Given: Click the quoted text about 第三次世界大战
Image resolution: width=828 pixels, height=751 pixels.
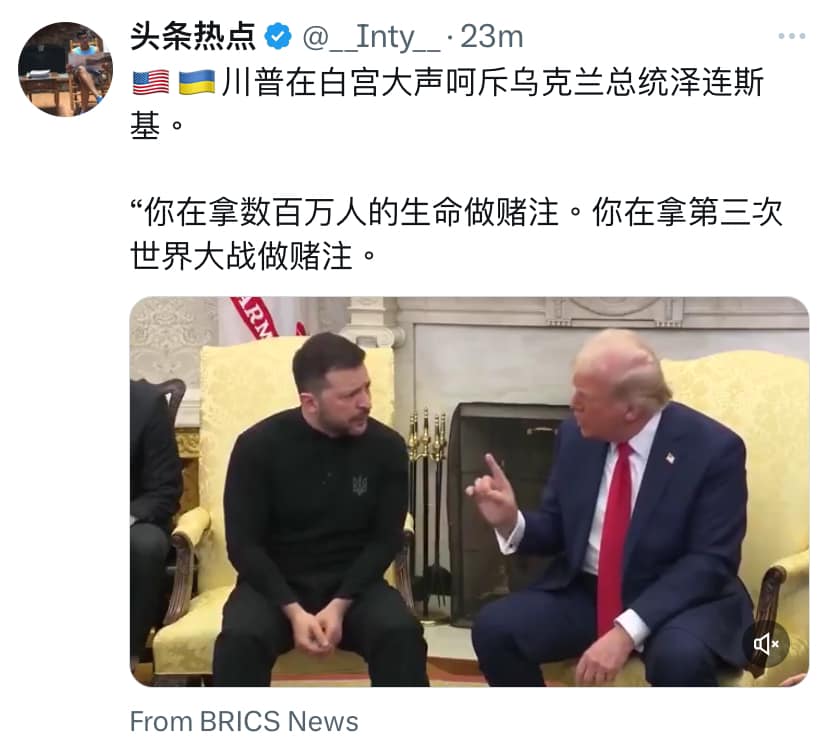Looking at the screenshot, I should 456,234.
